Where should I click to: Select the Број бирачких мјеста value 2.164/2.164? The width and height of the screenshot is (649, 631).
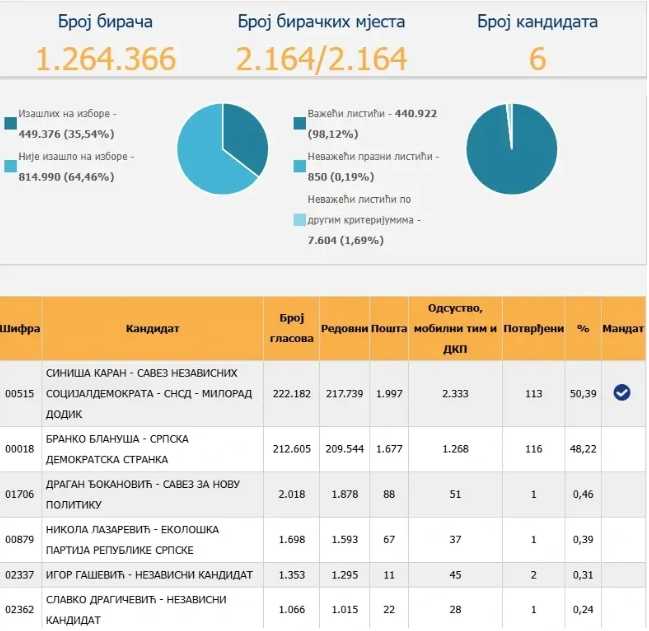pos(322,59)
